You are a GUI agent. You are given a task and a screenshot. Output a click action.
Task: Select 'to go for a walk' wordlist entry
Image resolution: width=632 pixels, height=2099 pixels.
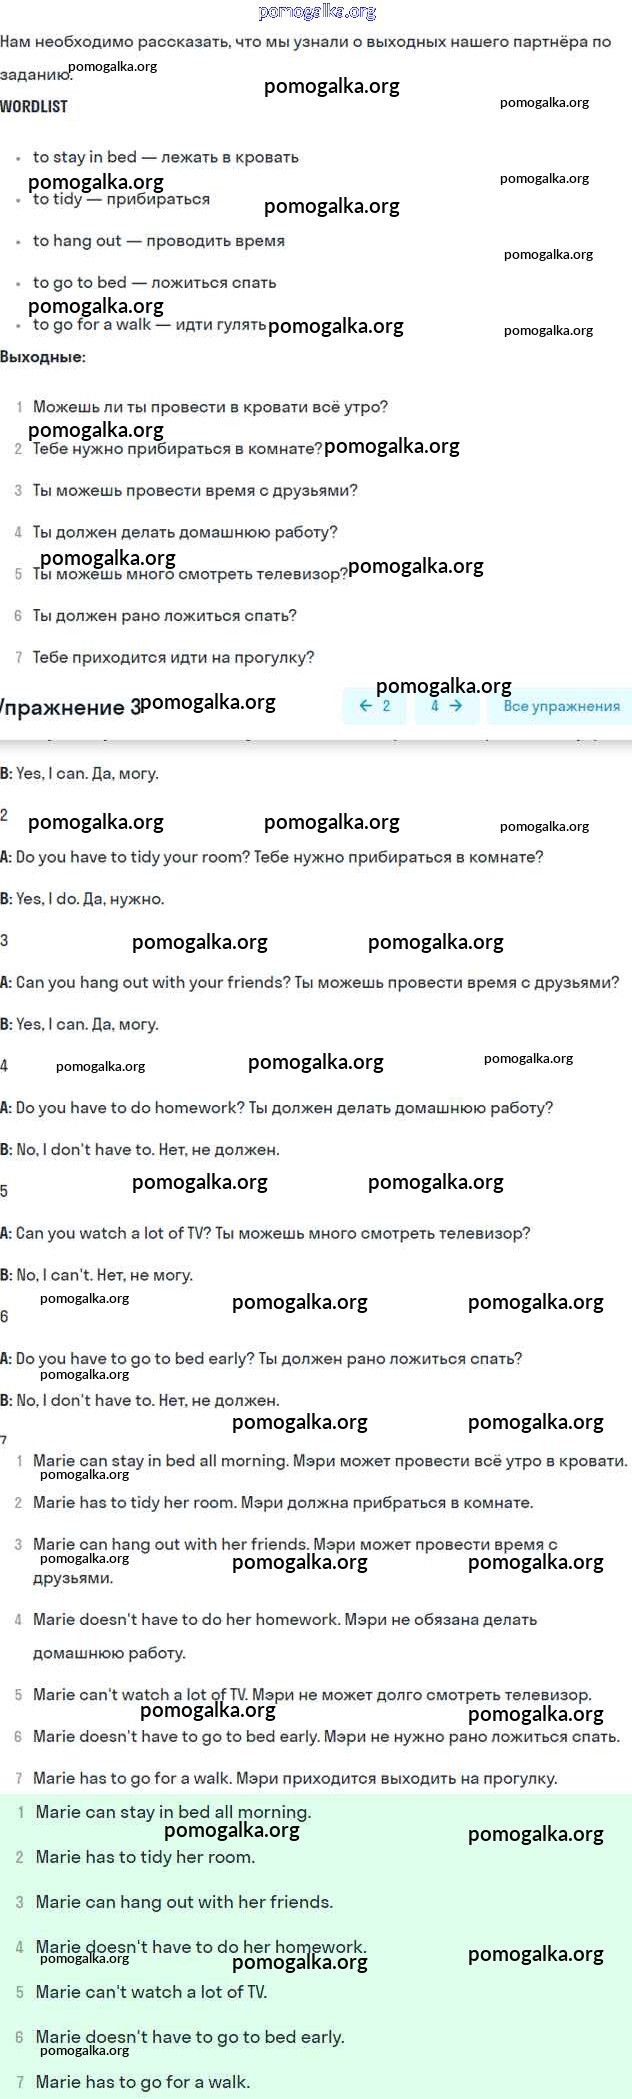(149, 325)
